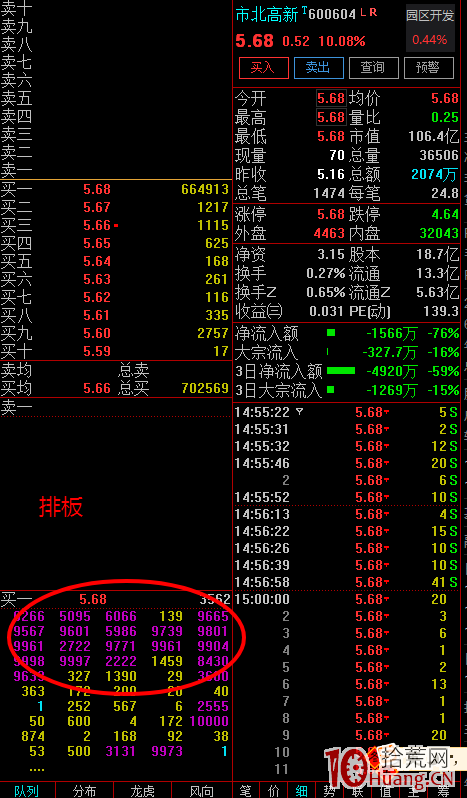467x798 pixels.
Task: Switch to the 分布 tab
Action: coord(84,791)
